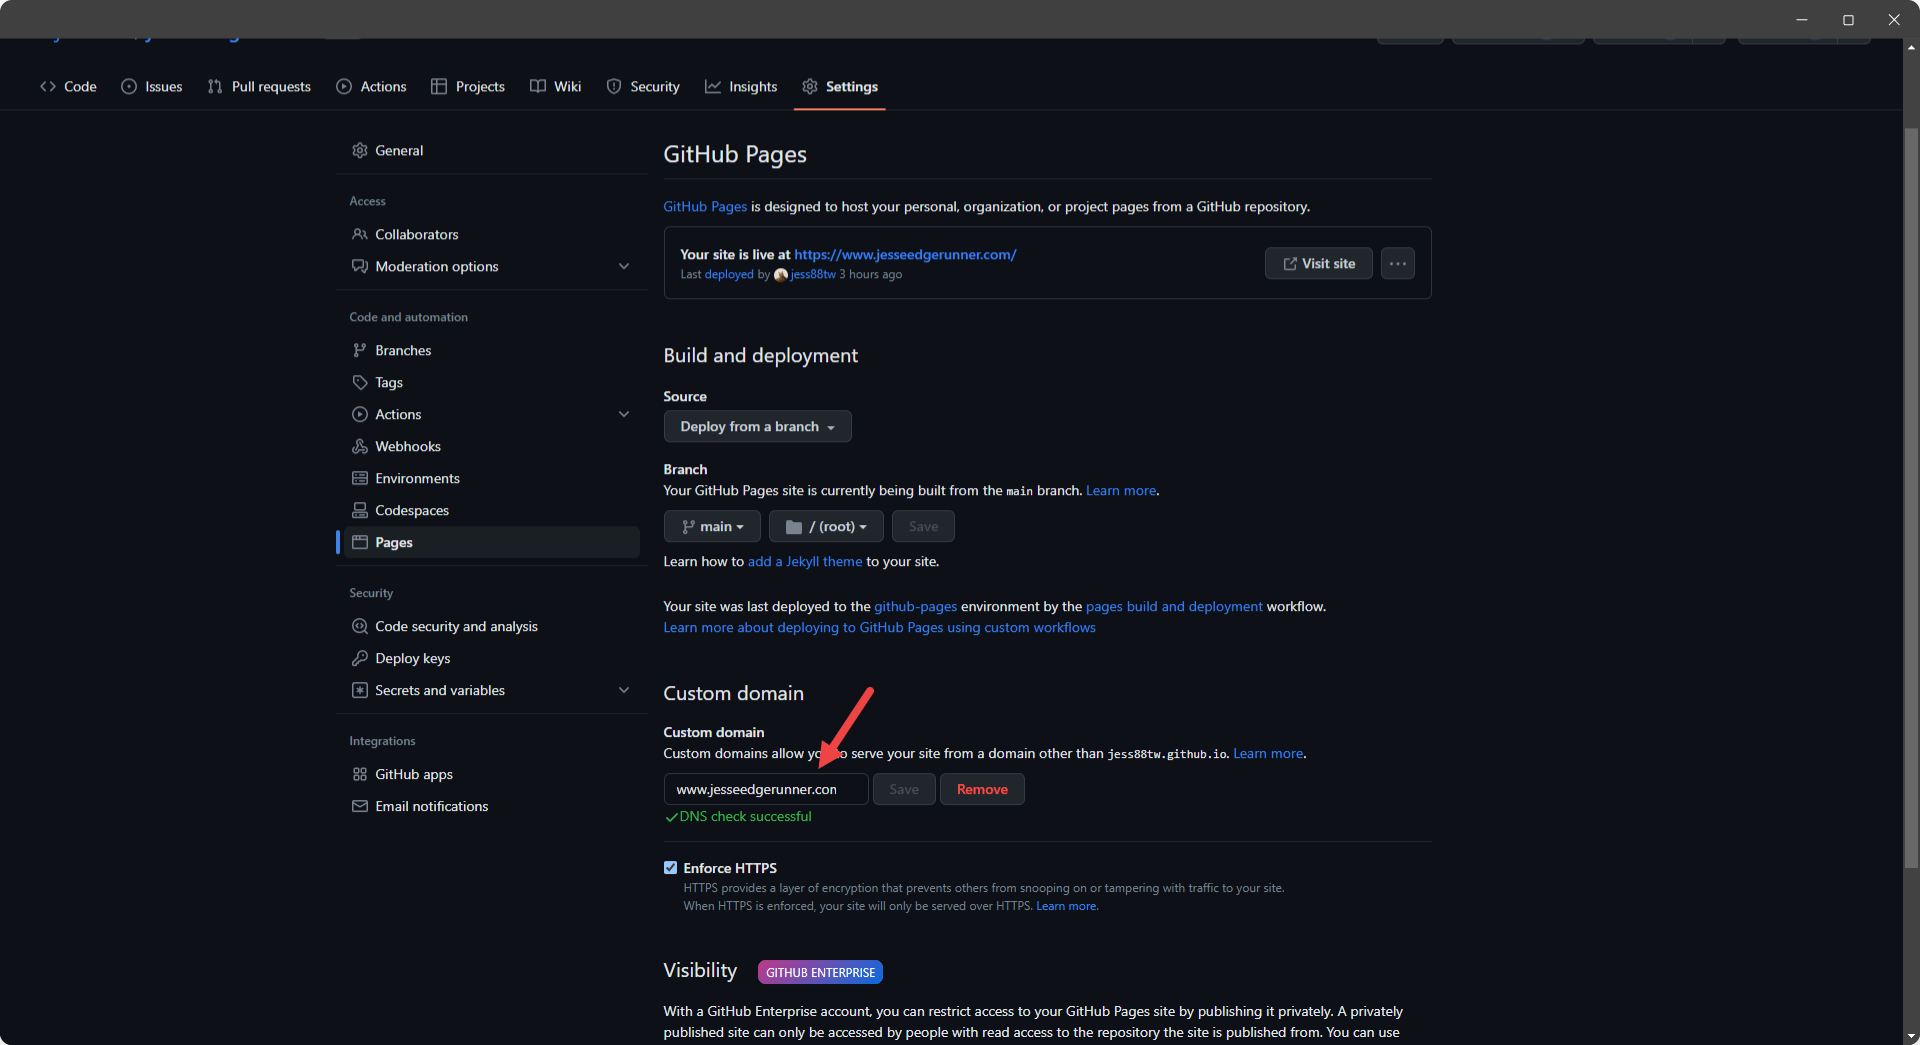Click the Codespaces icon

point(360,510)
